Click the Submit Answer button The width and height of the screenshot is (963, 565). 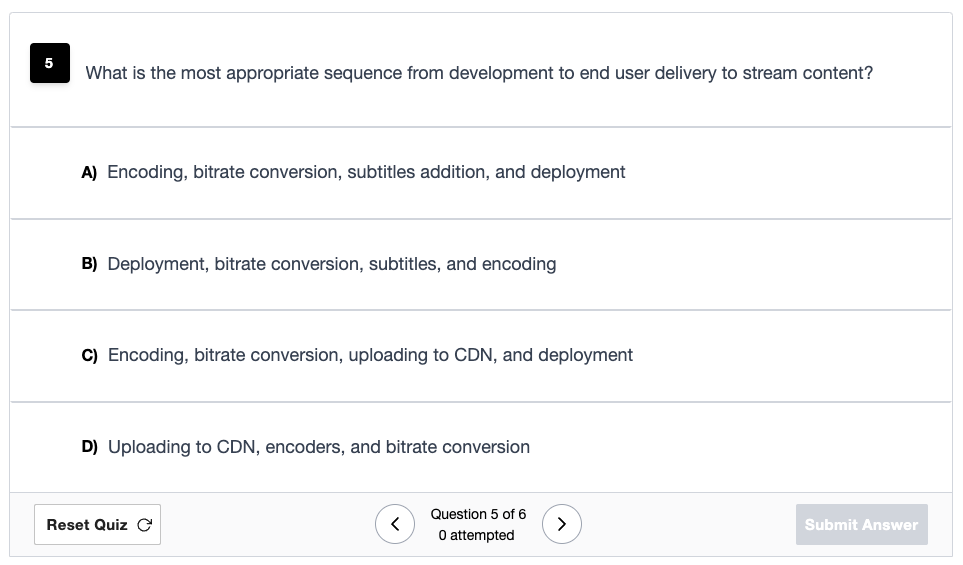click(x=862, y=524)
